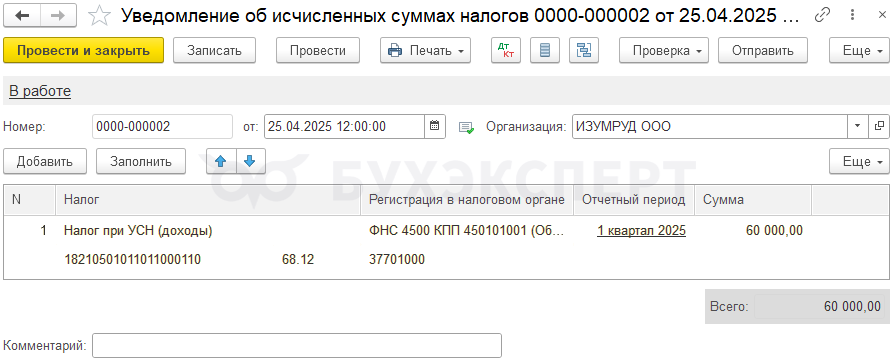Open the table Еще menu
This screenshot has height=364, width=894.
(859, 161)
